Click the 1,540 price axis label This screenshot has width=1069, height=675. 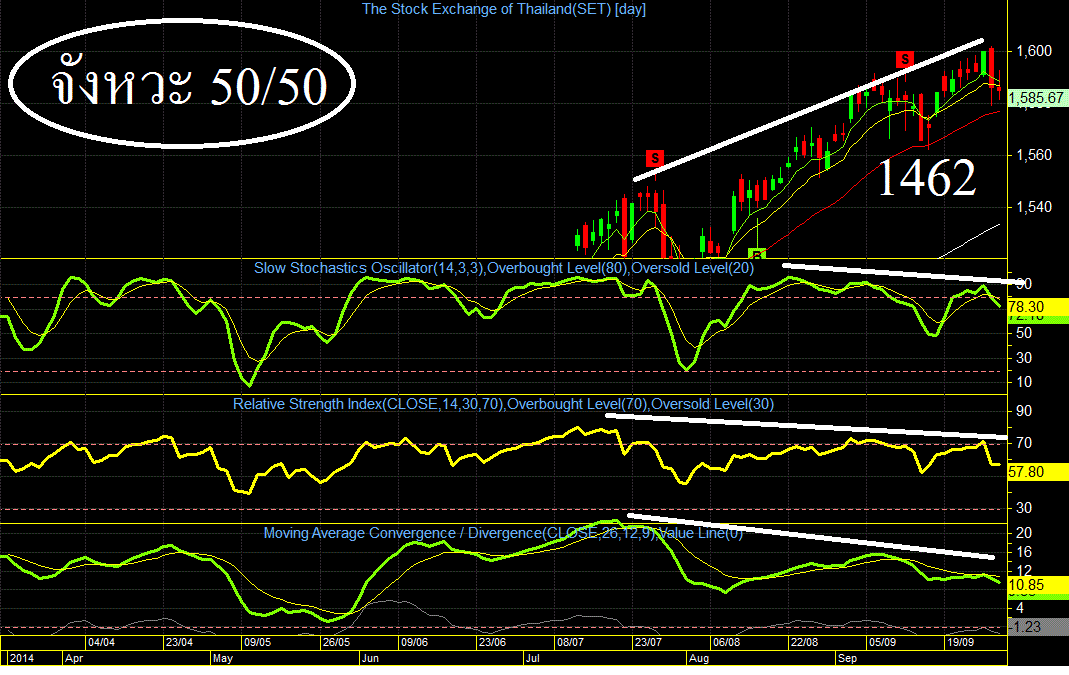click(x=1034, y=207)
